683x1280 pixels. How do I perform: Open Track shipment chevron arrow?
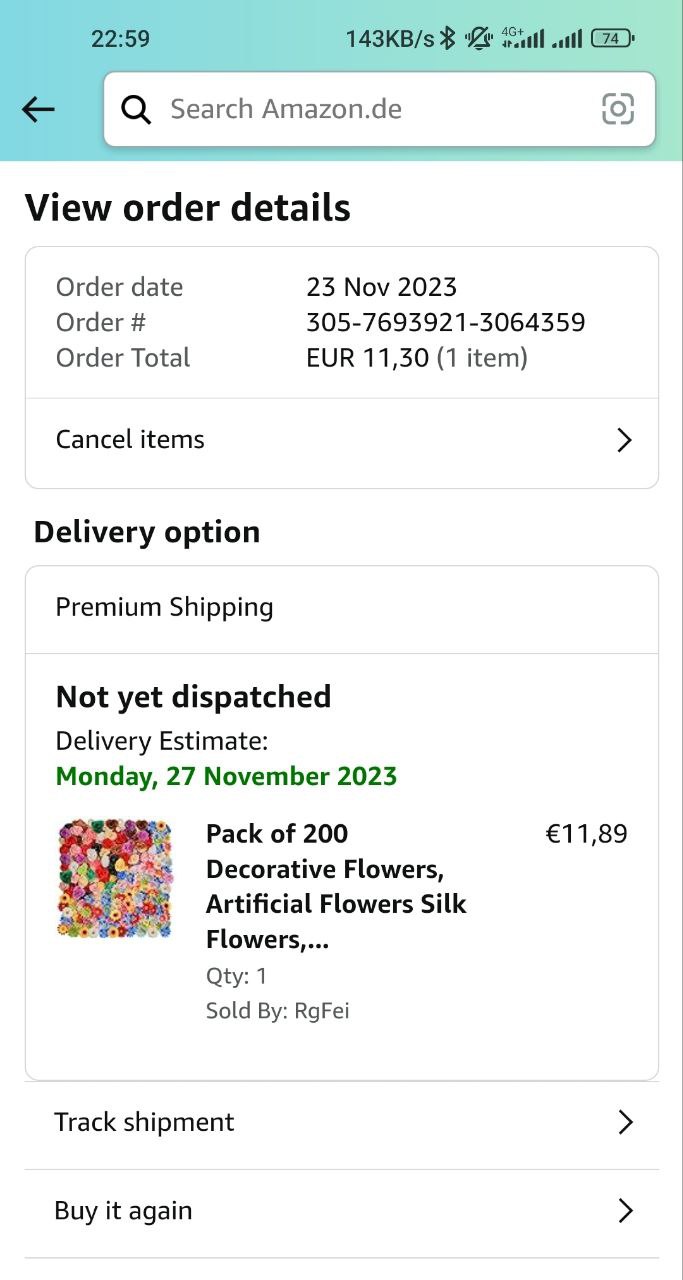tap(625, 1122)
